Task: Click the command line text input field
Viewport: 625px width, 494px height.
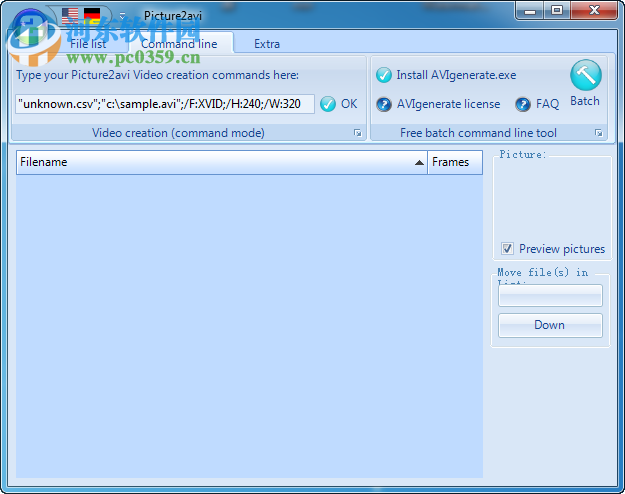Action: pos(165,104)
